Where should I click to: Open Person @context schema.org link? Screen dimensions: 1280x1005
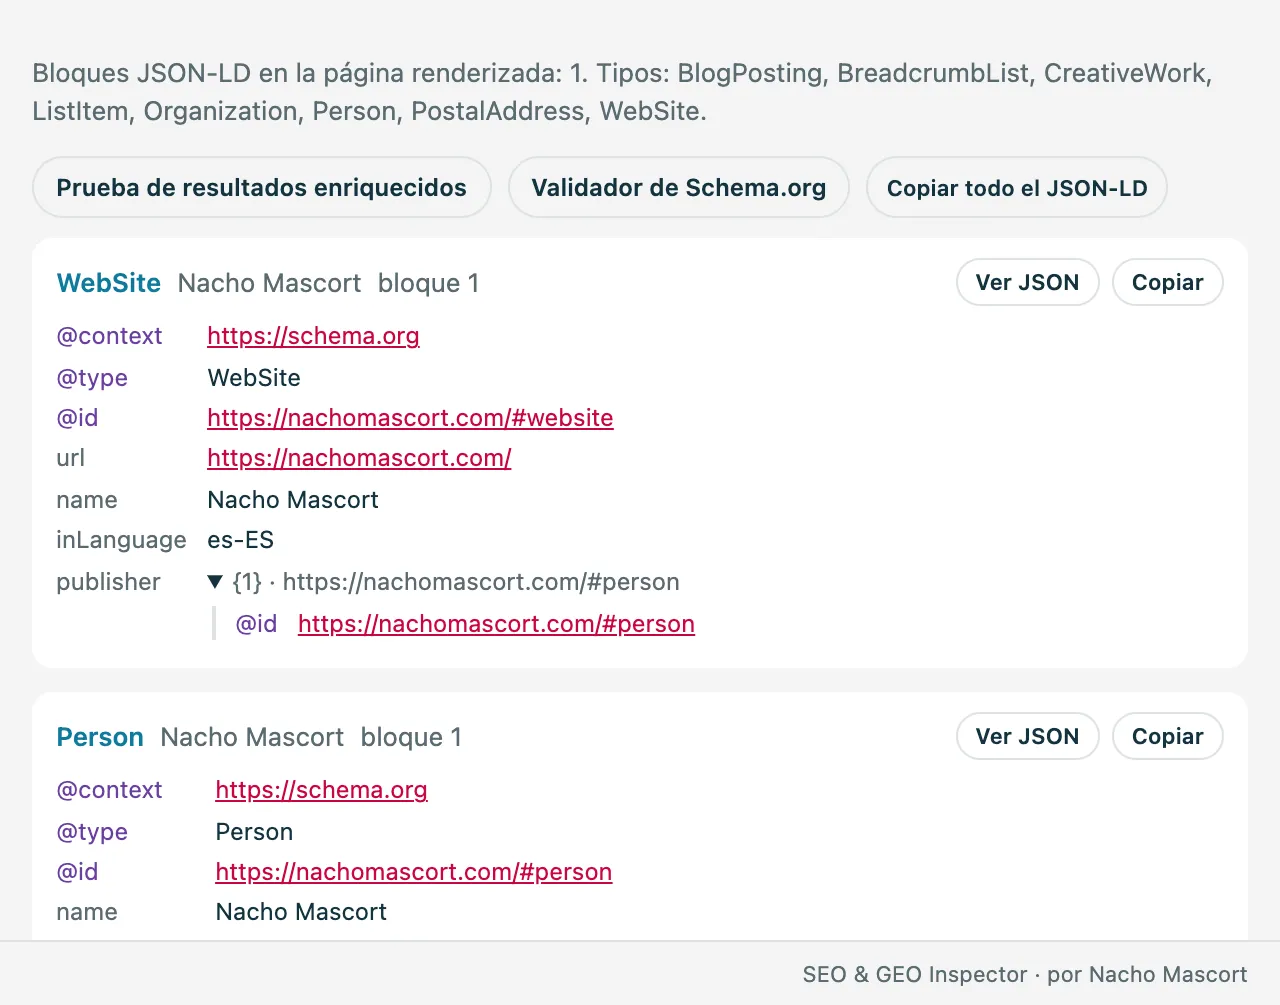[x=321, y=790]
